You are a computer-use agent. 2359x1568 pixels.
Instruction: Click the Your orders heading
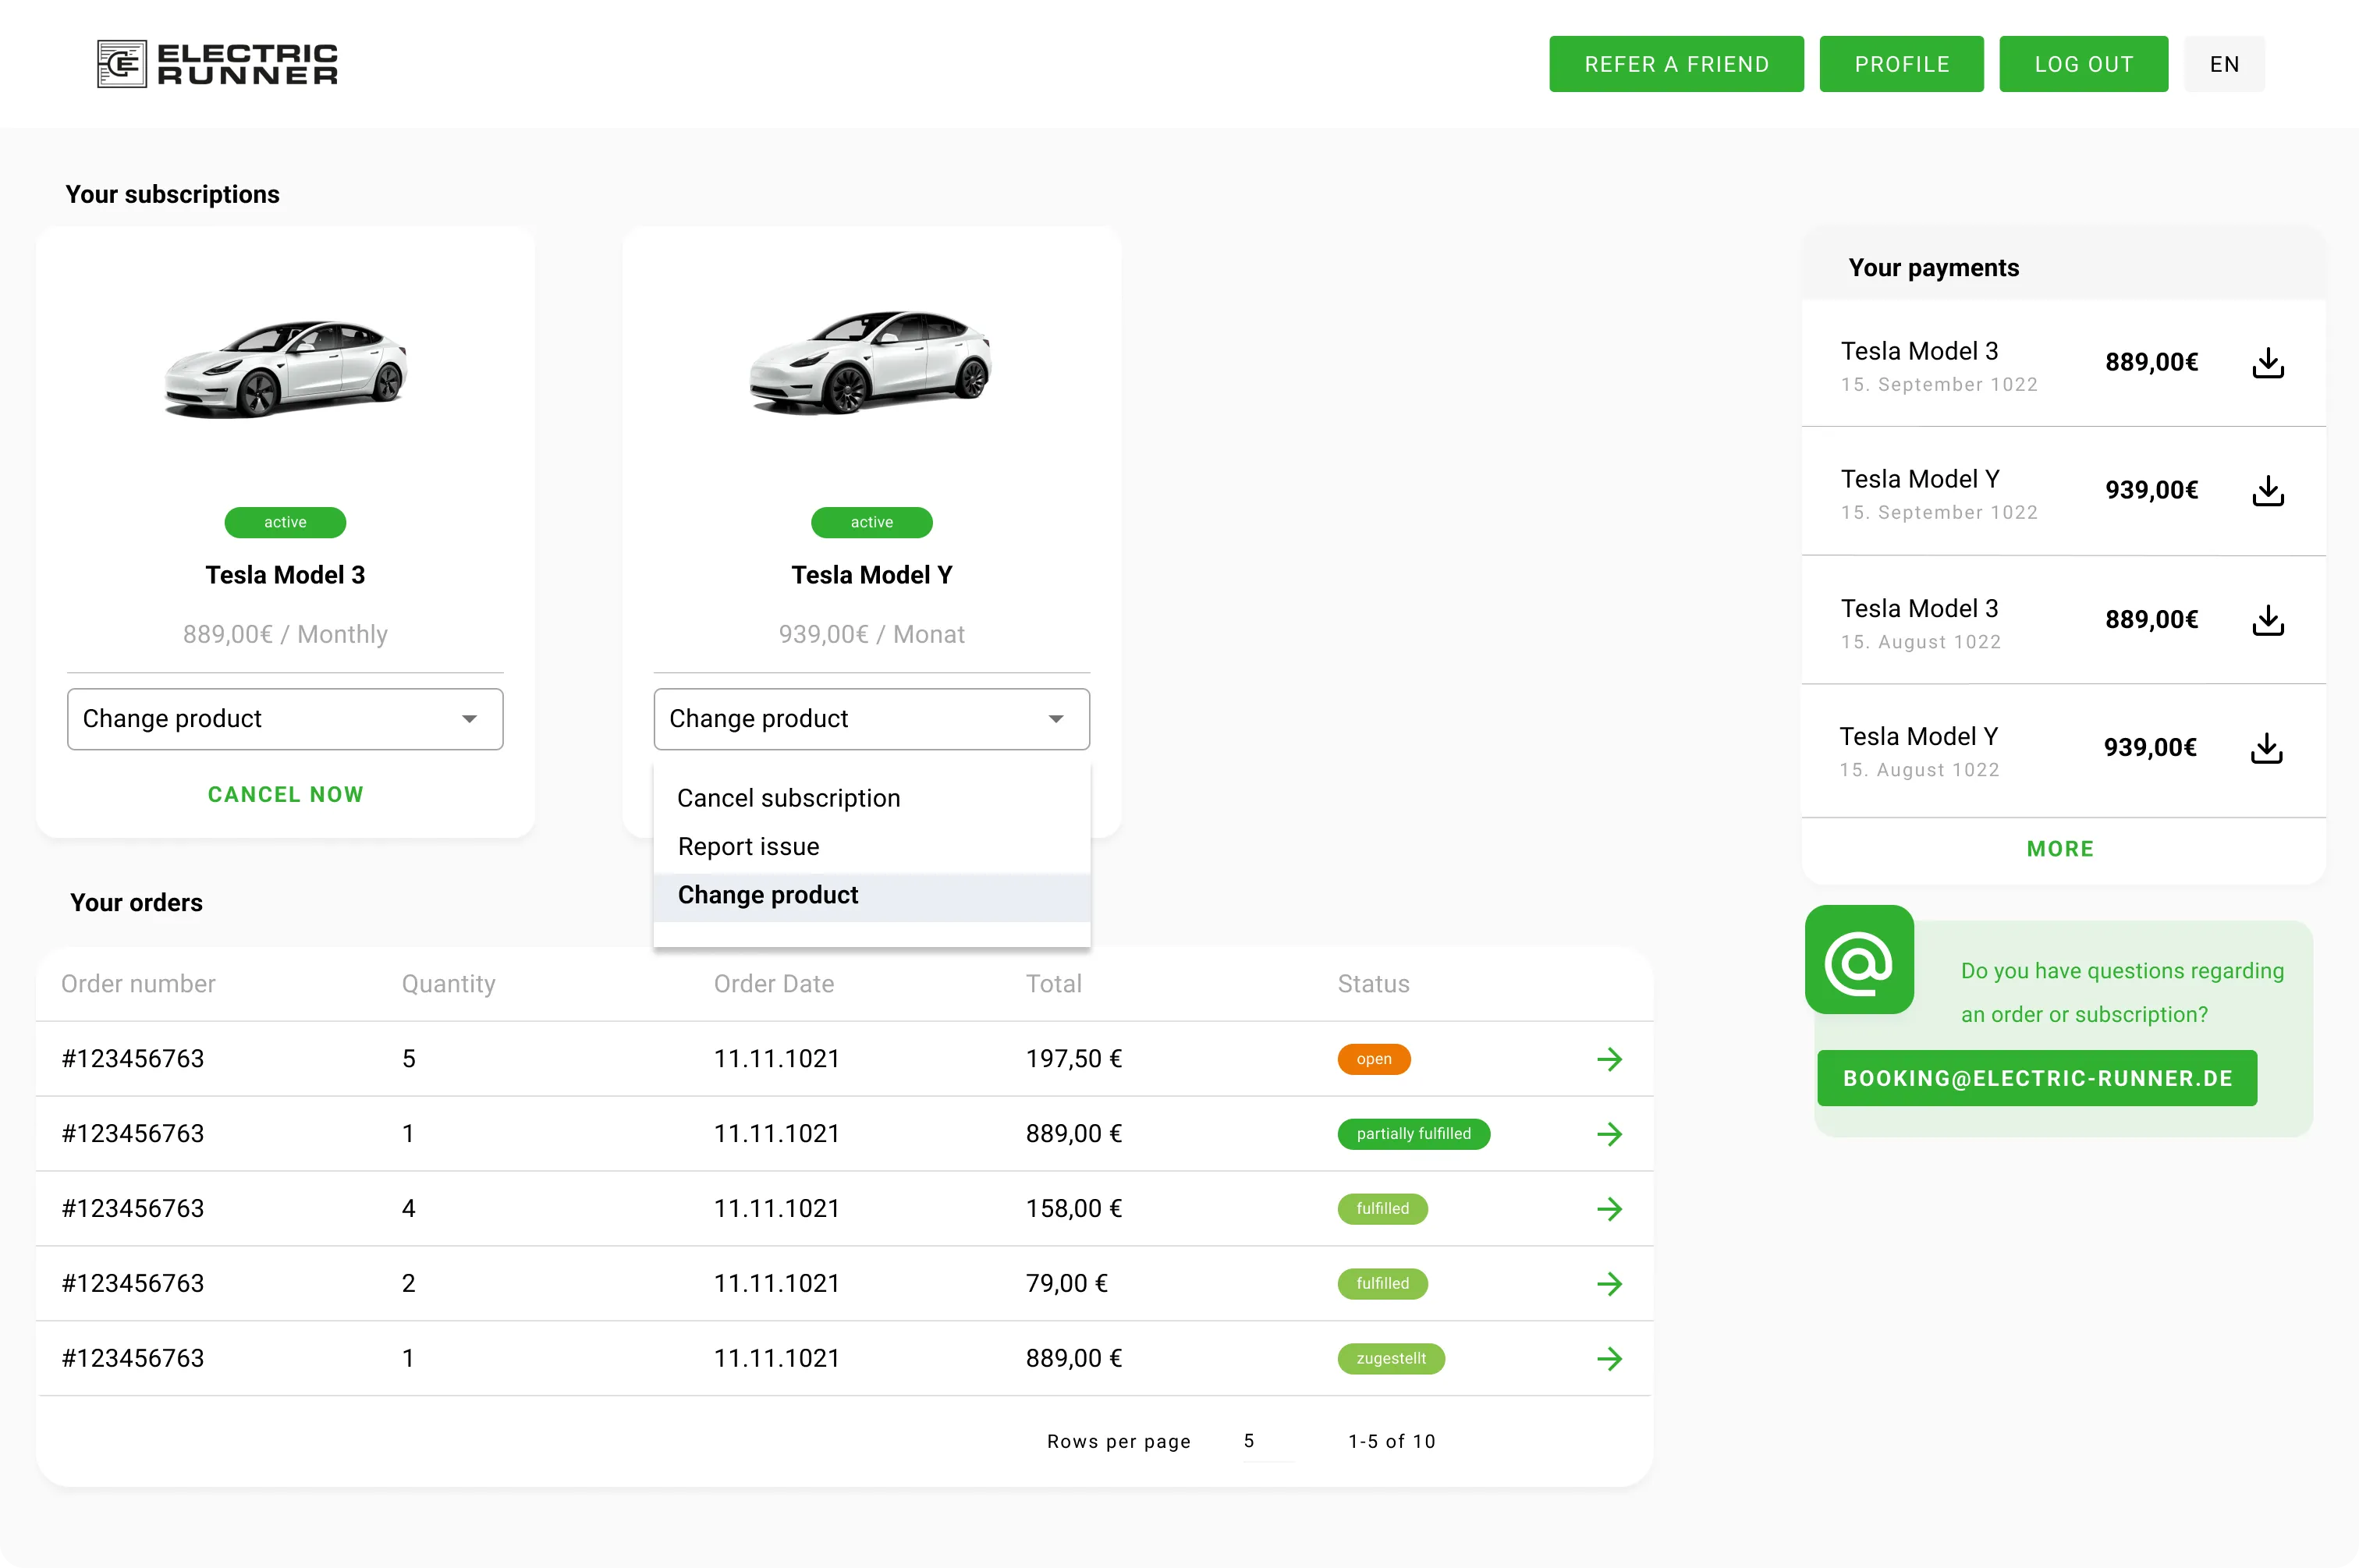(x=136, y=903)
